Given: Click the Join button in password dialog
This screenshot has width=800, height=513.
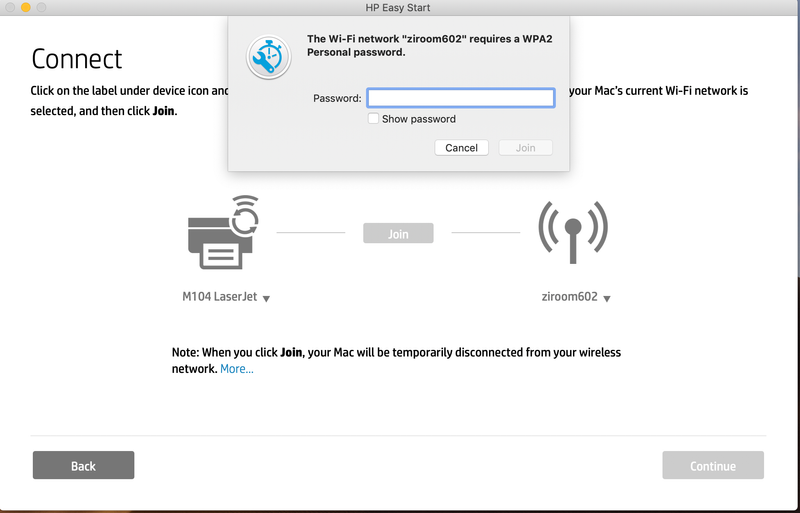Looking at the screenshot, I should (526, 148).
